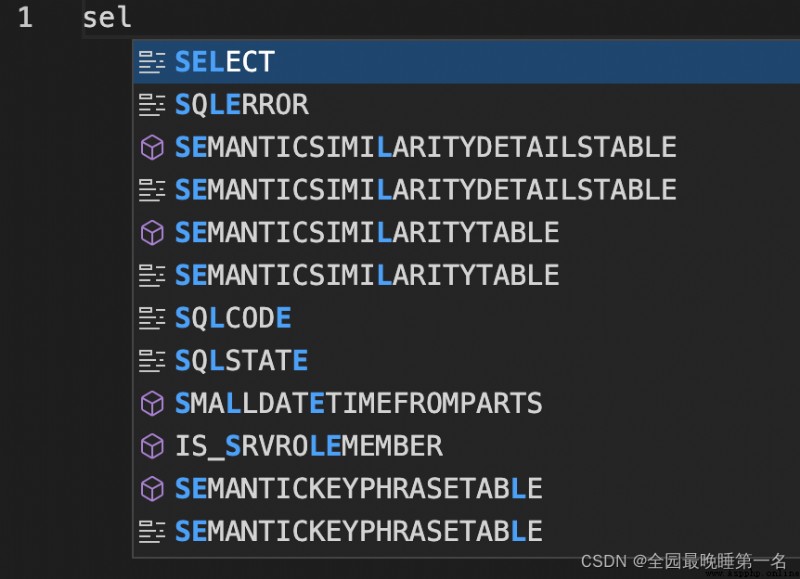800x579 pixels.
Task: Click cube icon of first SEMANTICKEYPHRASETABLE
Action: click(152, 489)
